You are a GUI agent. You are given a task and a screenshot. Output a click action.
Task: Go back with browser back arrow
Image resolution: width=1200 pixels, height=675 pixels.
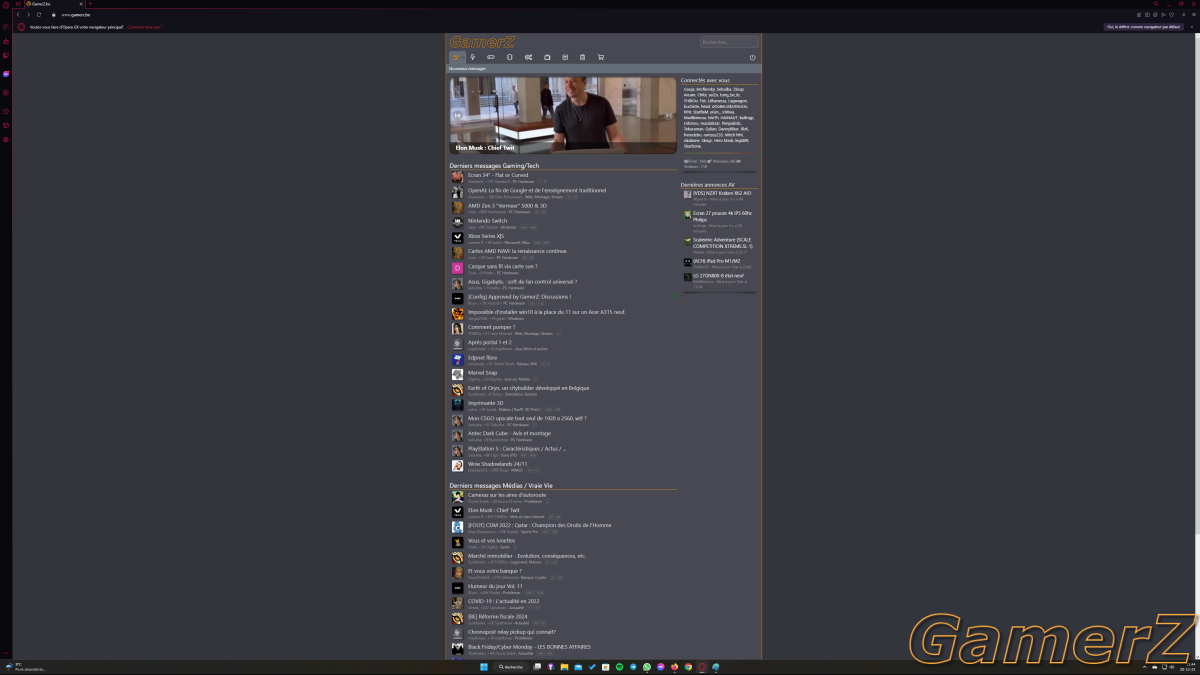pos(18,15)
